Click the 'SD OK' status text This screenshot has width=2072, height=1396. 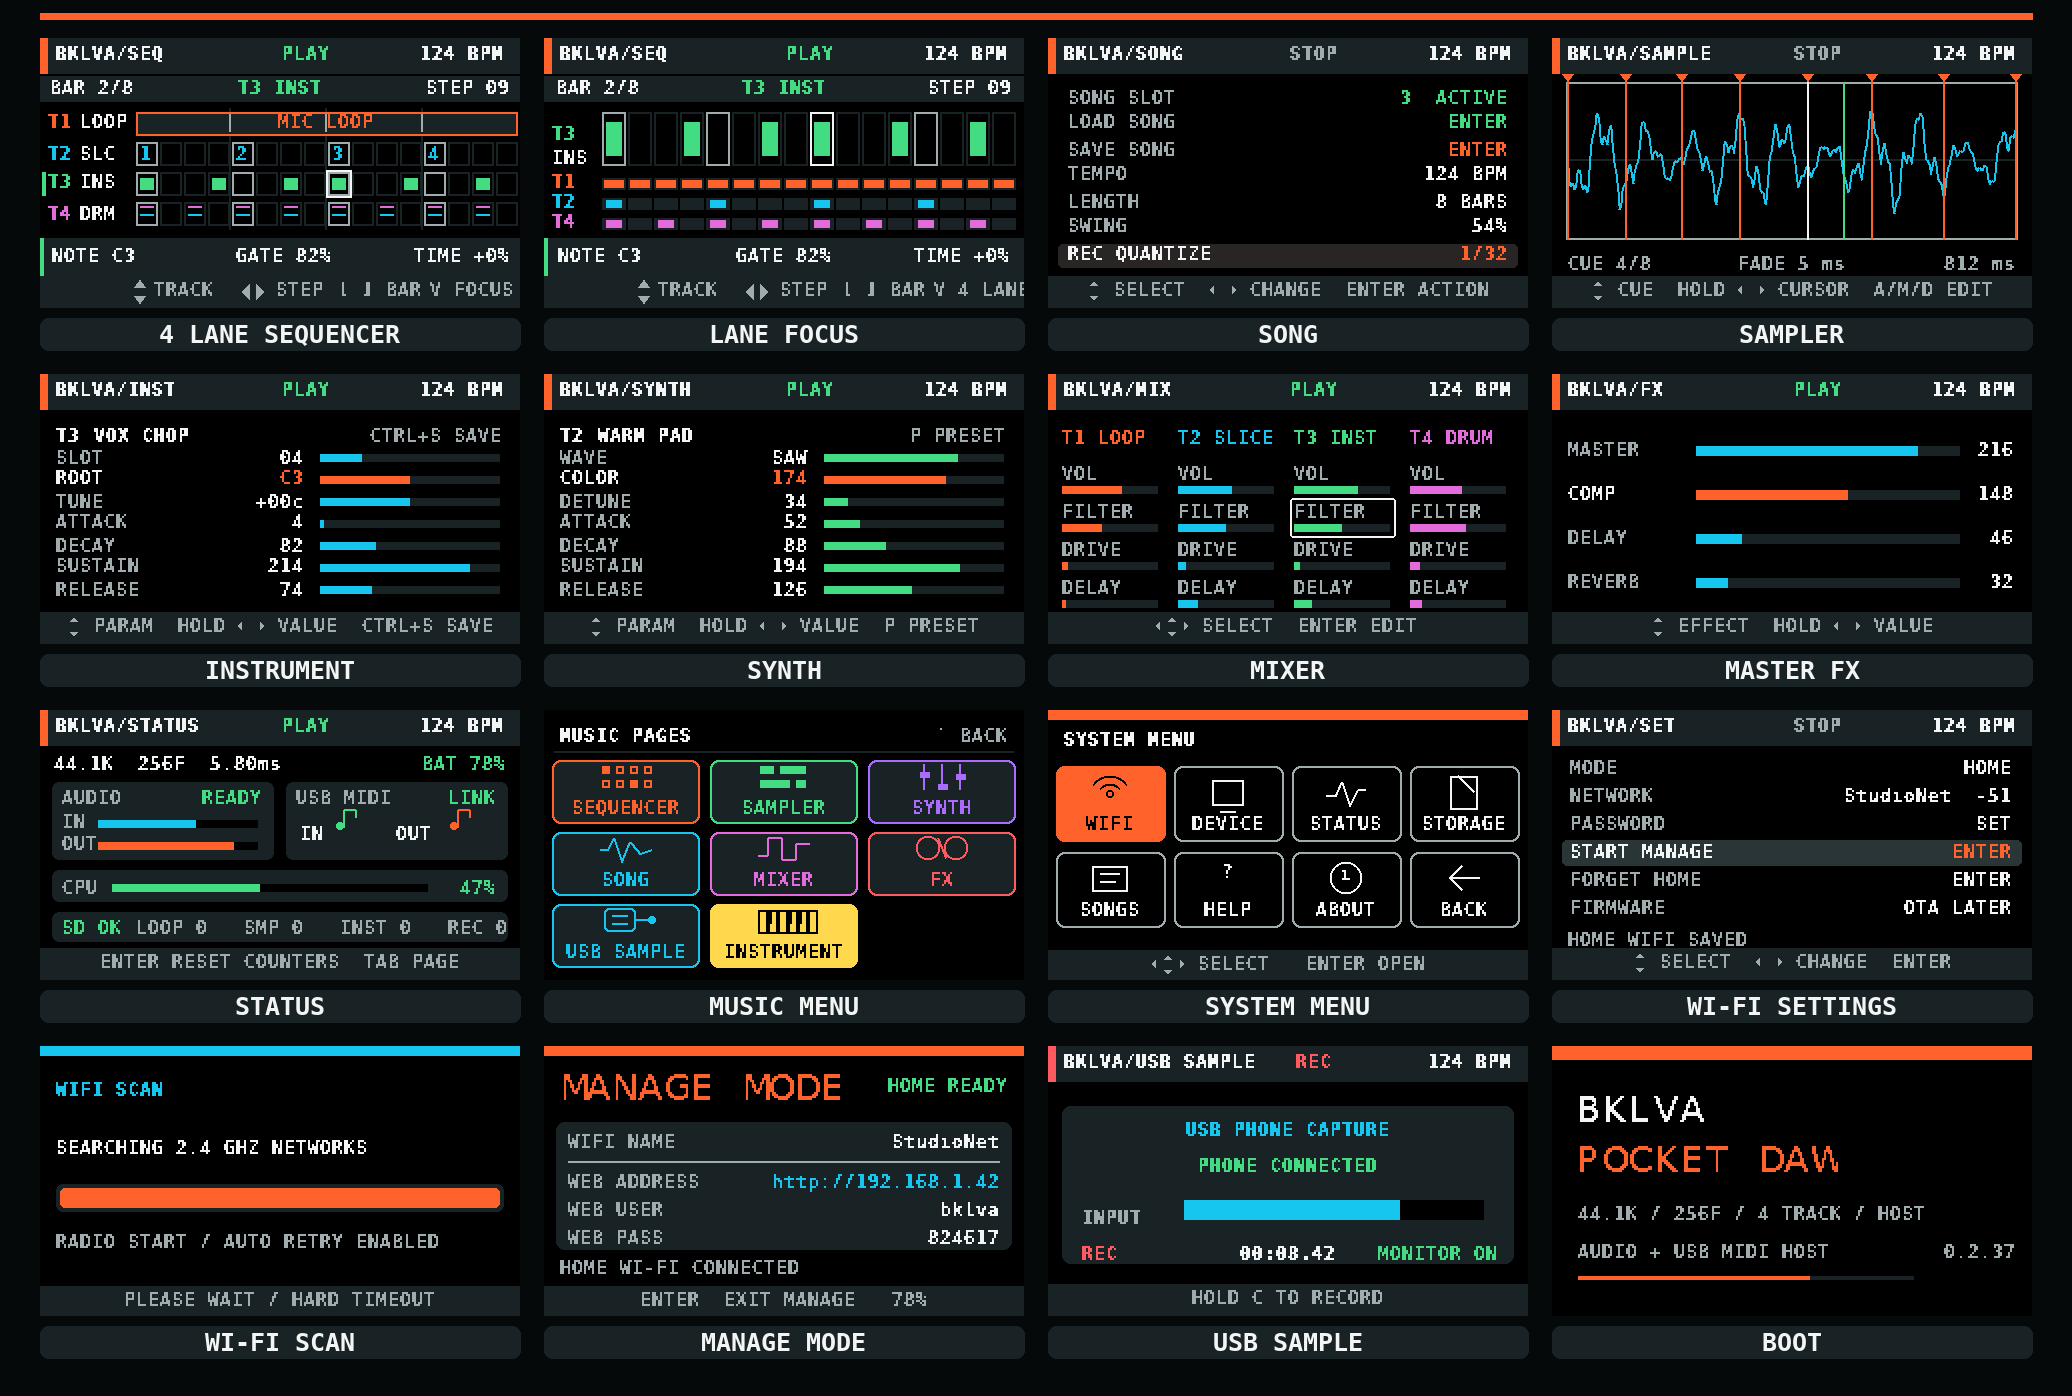91,928
